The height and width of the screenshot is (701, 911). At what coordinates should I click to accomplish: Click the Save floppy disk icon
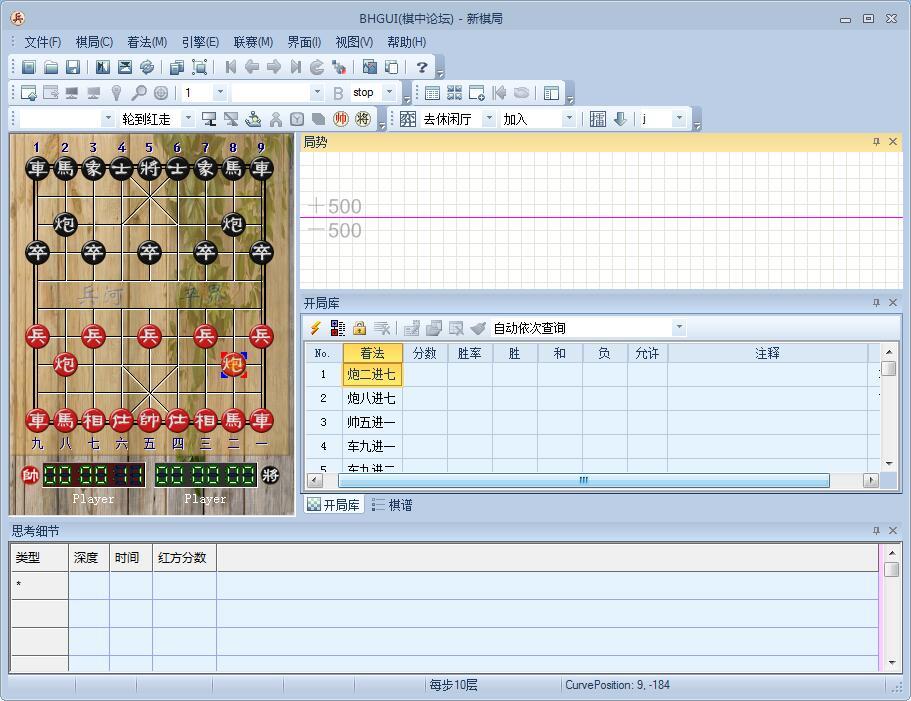click(72, 67)
